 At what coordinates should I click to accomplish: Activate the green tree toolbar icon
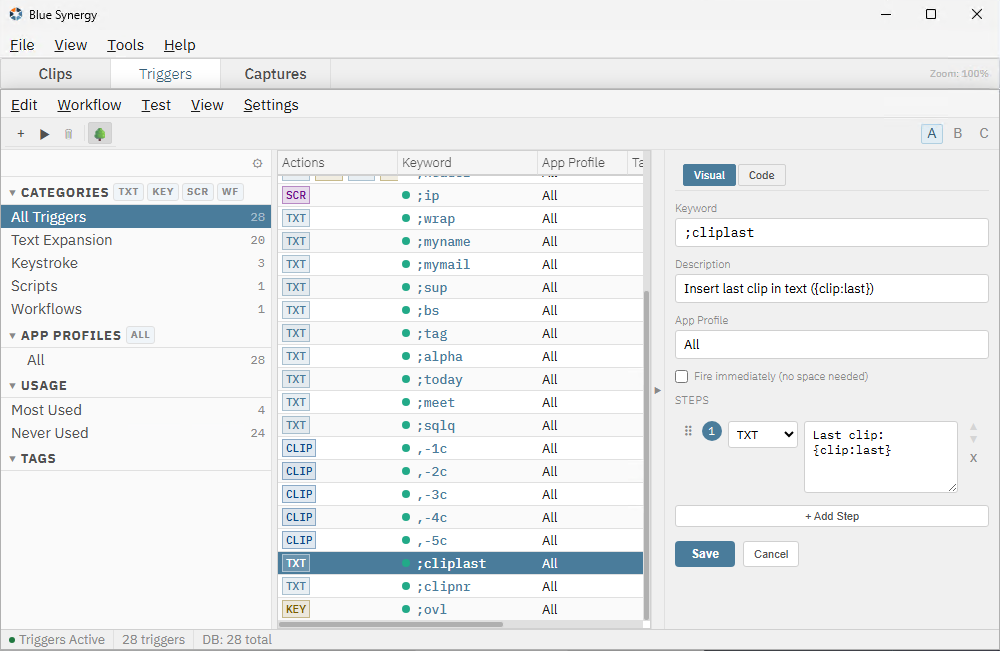[99, 133]
